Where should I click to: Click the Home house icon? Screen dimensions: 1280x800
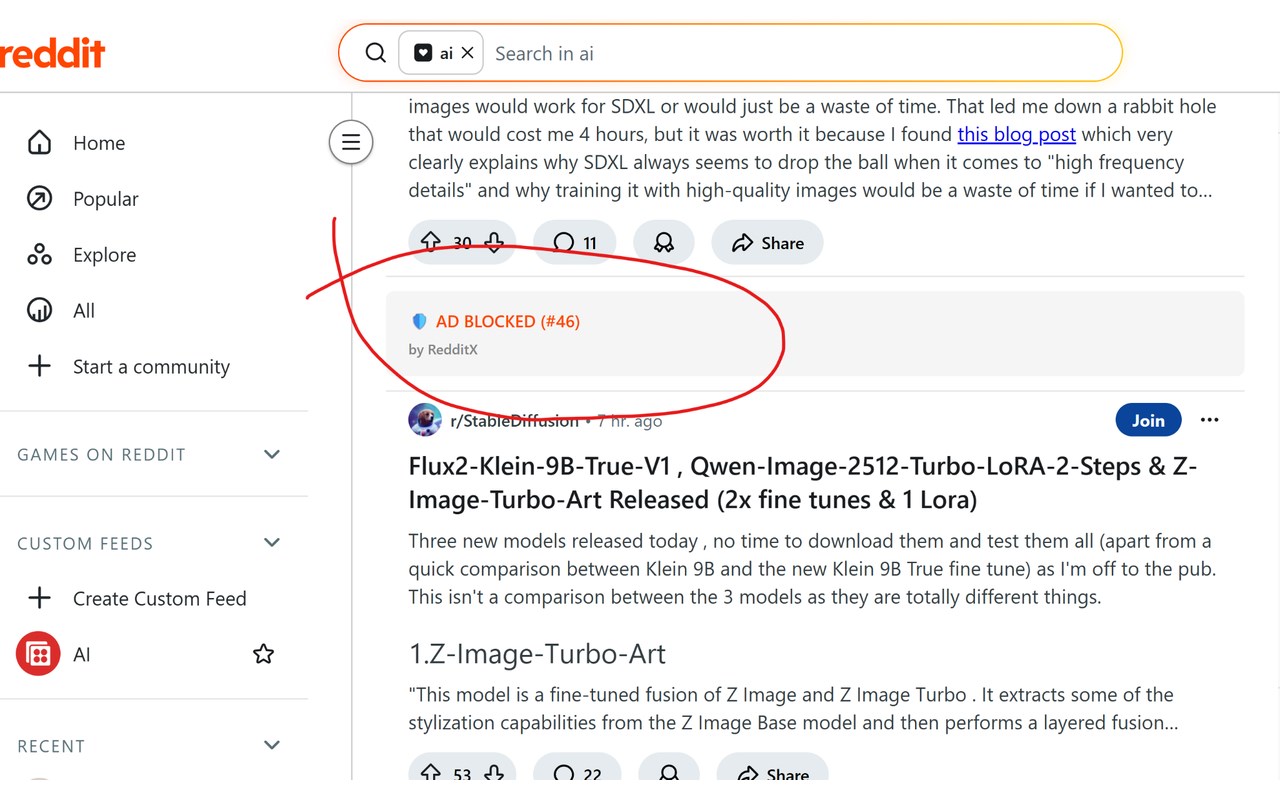pyautogui.click(x=39, y=143)
